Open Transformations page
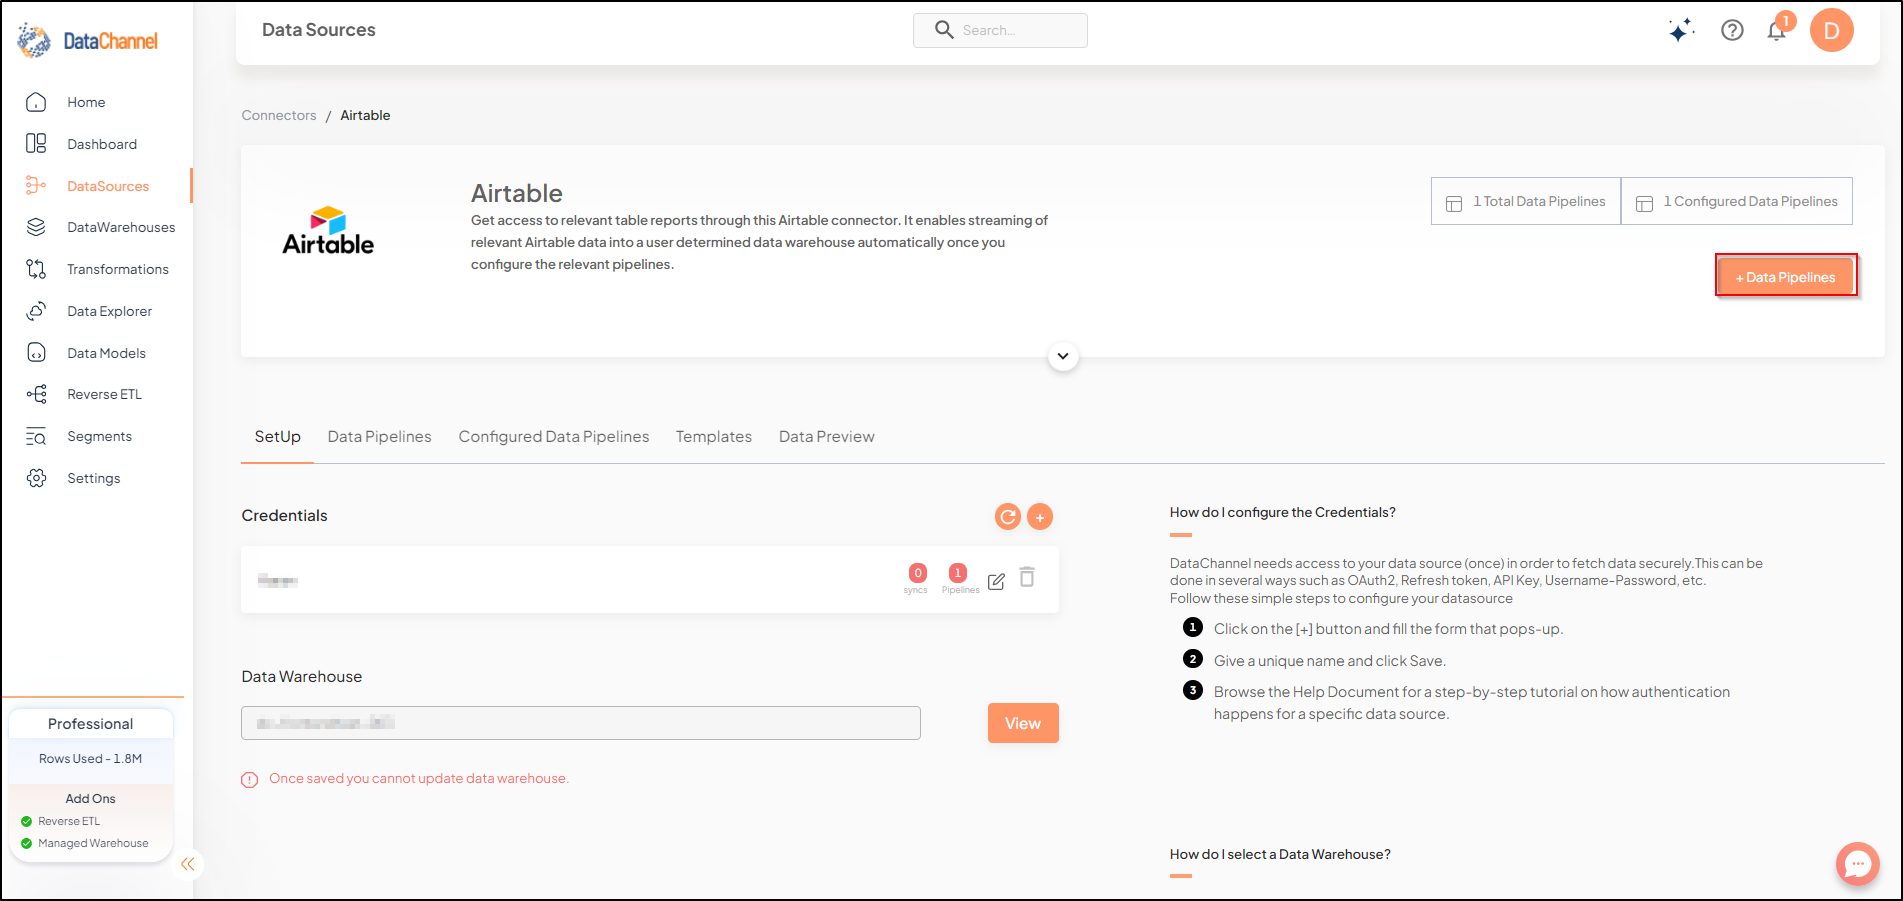Viewport: 1903px width, 901px height. click(x=118, y=269)
